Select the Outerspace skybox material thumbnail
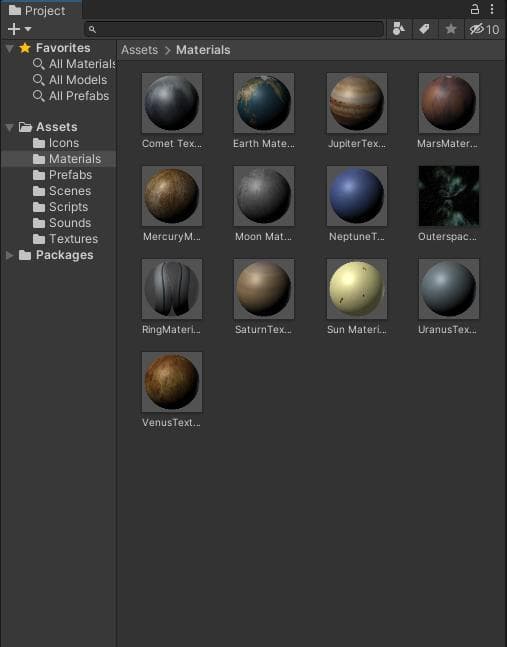 tap(449, 196)
